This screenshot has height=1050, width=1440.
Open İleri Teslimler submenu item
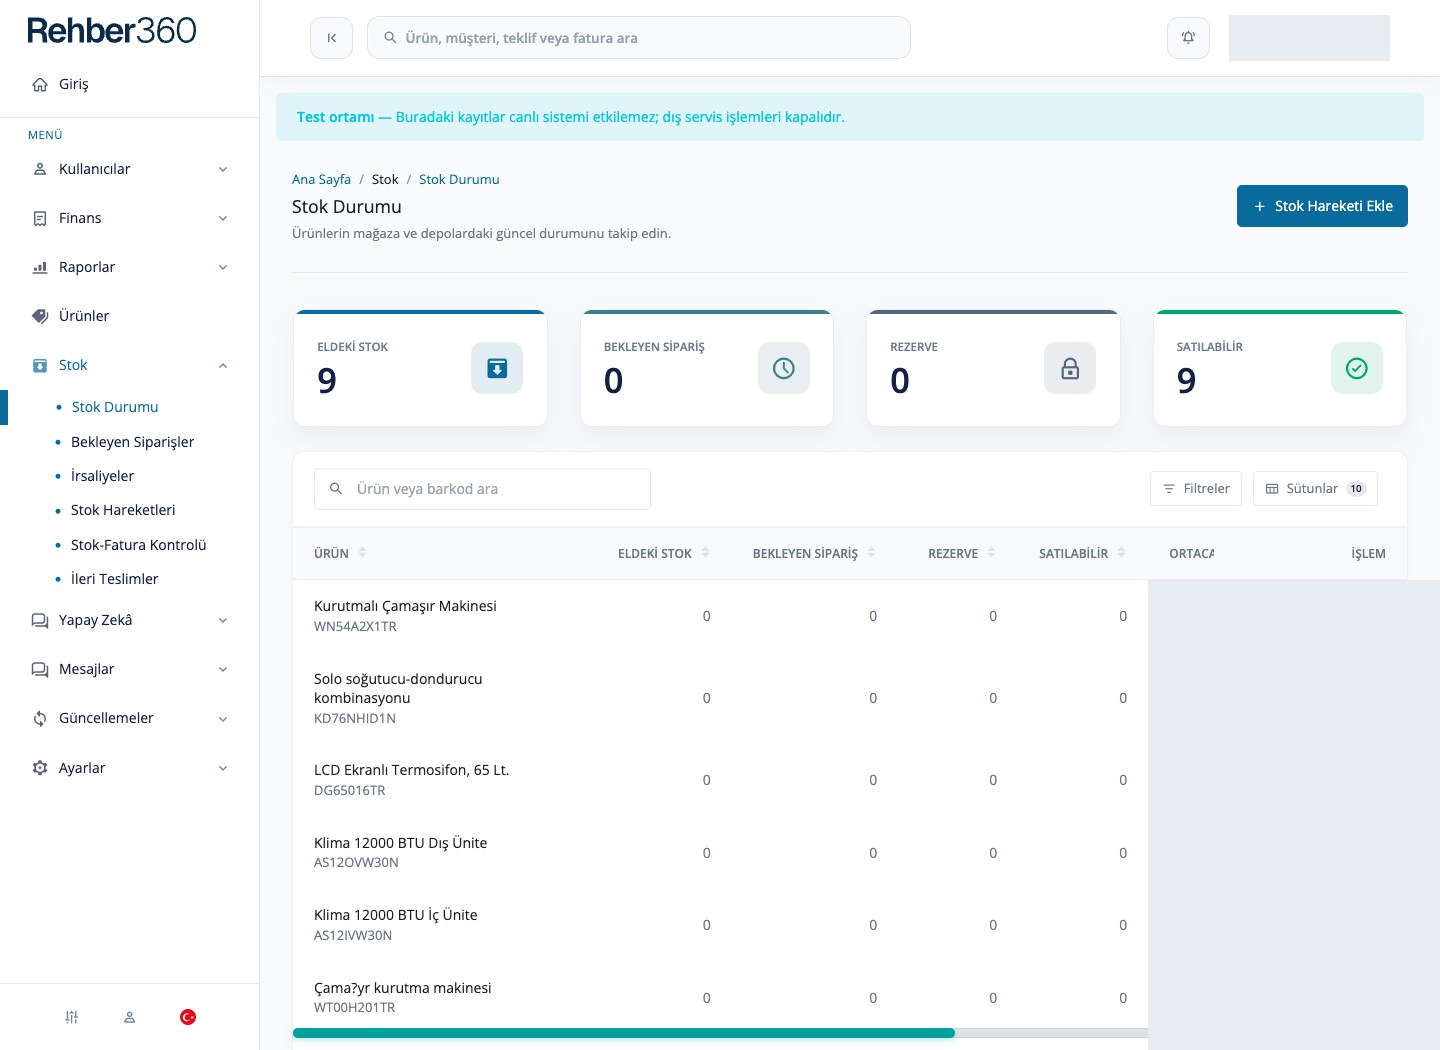pos(114,579)
